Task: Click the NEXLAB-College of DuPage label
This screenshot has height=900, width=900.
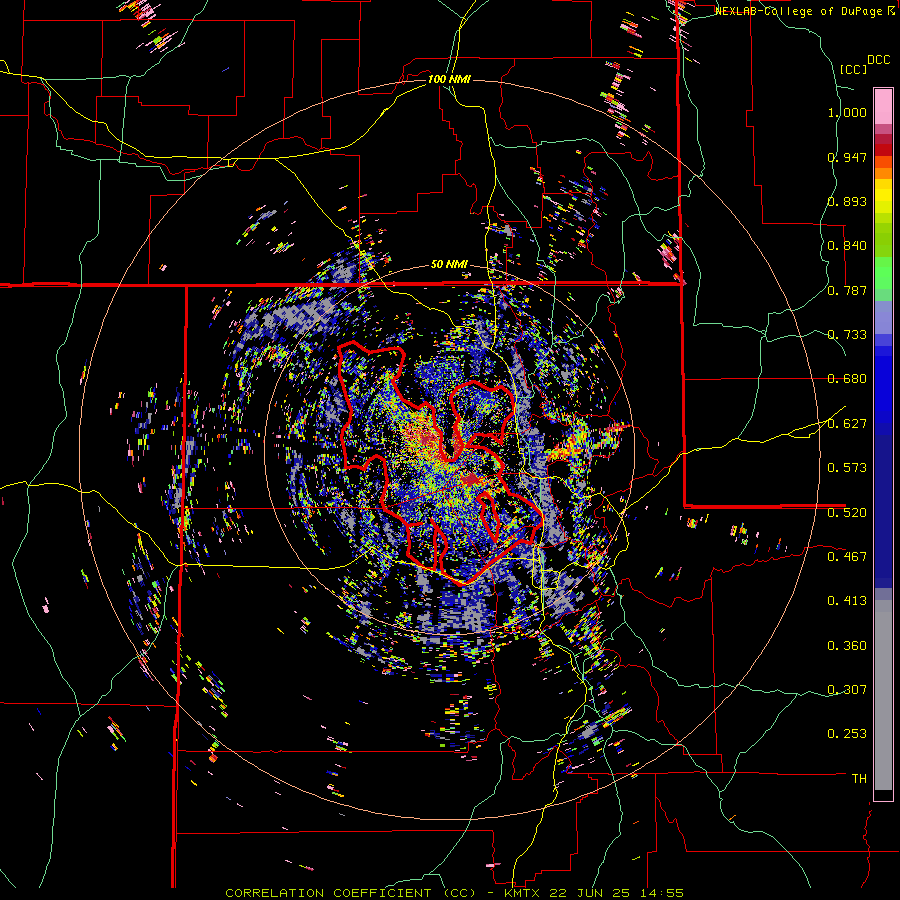Action: pos(800,11)
